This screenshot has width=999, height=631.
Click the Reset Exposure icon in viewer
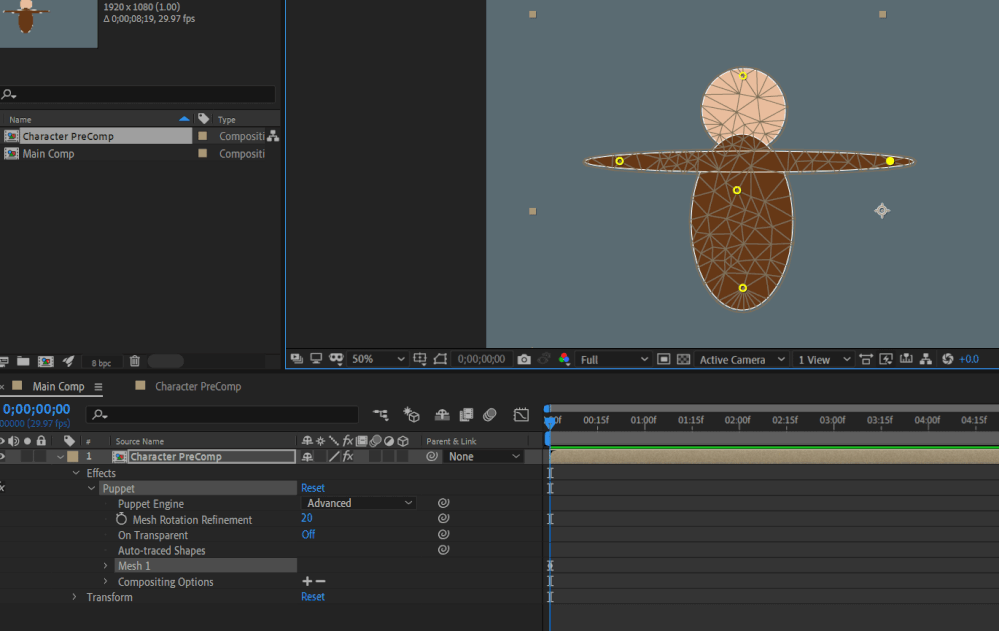[x=947, y=359]
